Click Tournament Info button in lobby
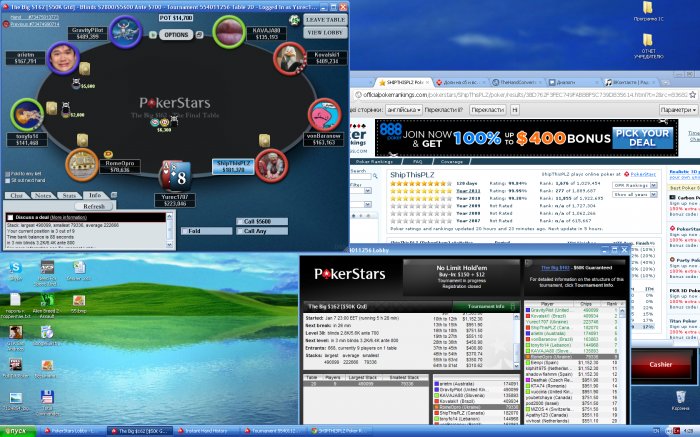700x437 pixels. click(x=486, y=307)
